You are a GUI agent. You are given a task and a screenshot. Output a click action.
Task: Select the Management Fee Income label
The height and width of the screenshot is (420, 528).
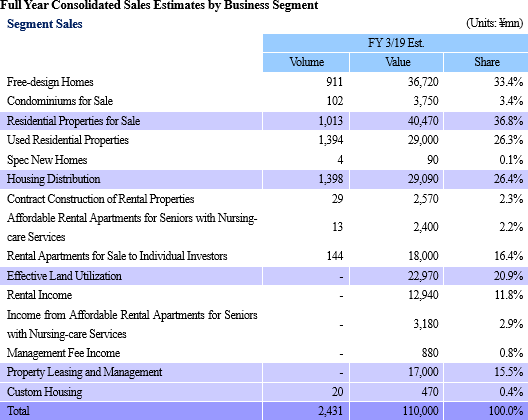point(63,353)
